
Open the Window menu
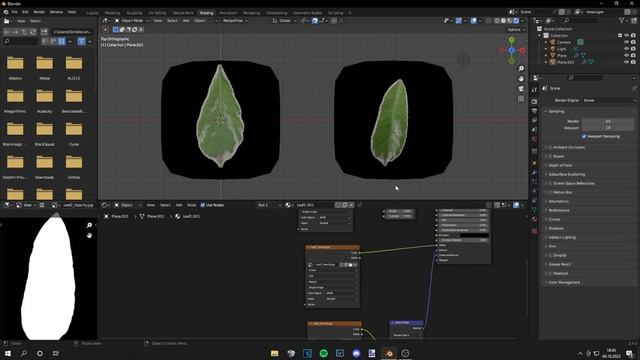tap(56, 12)
